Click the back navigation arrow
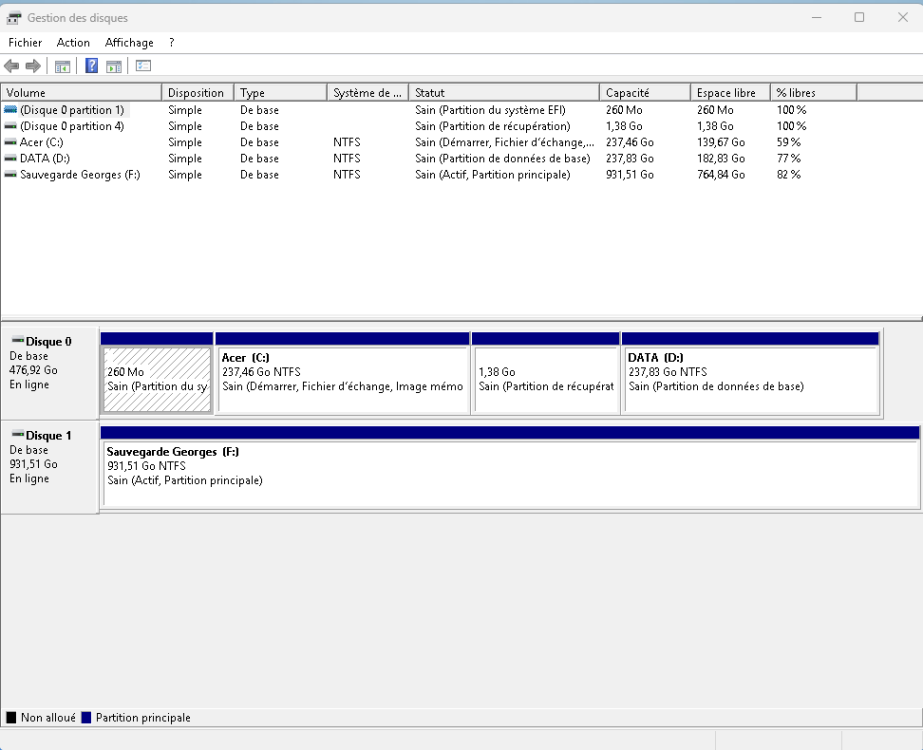The image size is (923, 750). coord(11,66)
